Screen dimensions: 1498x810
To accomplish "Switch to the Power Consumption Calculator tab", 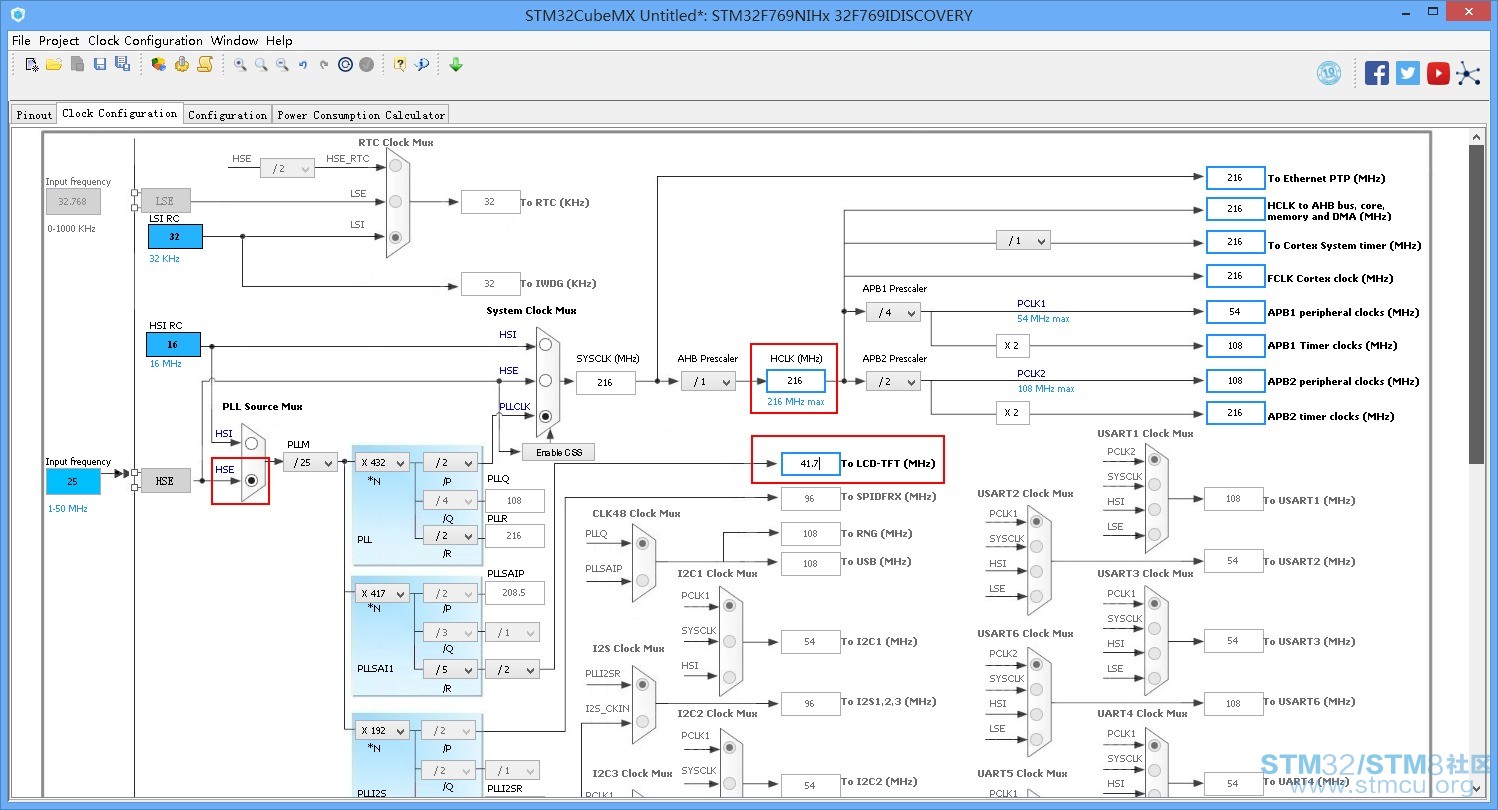I will [x=361, y=114].
